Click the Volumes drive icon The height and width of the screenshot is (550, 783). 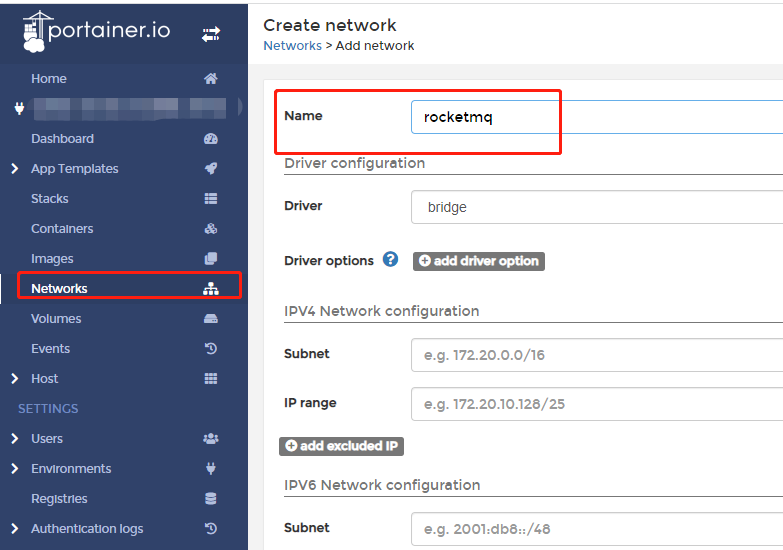coord(211,319)
